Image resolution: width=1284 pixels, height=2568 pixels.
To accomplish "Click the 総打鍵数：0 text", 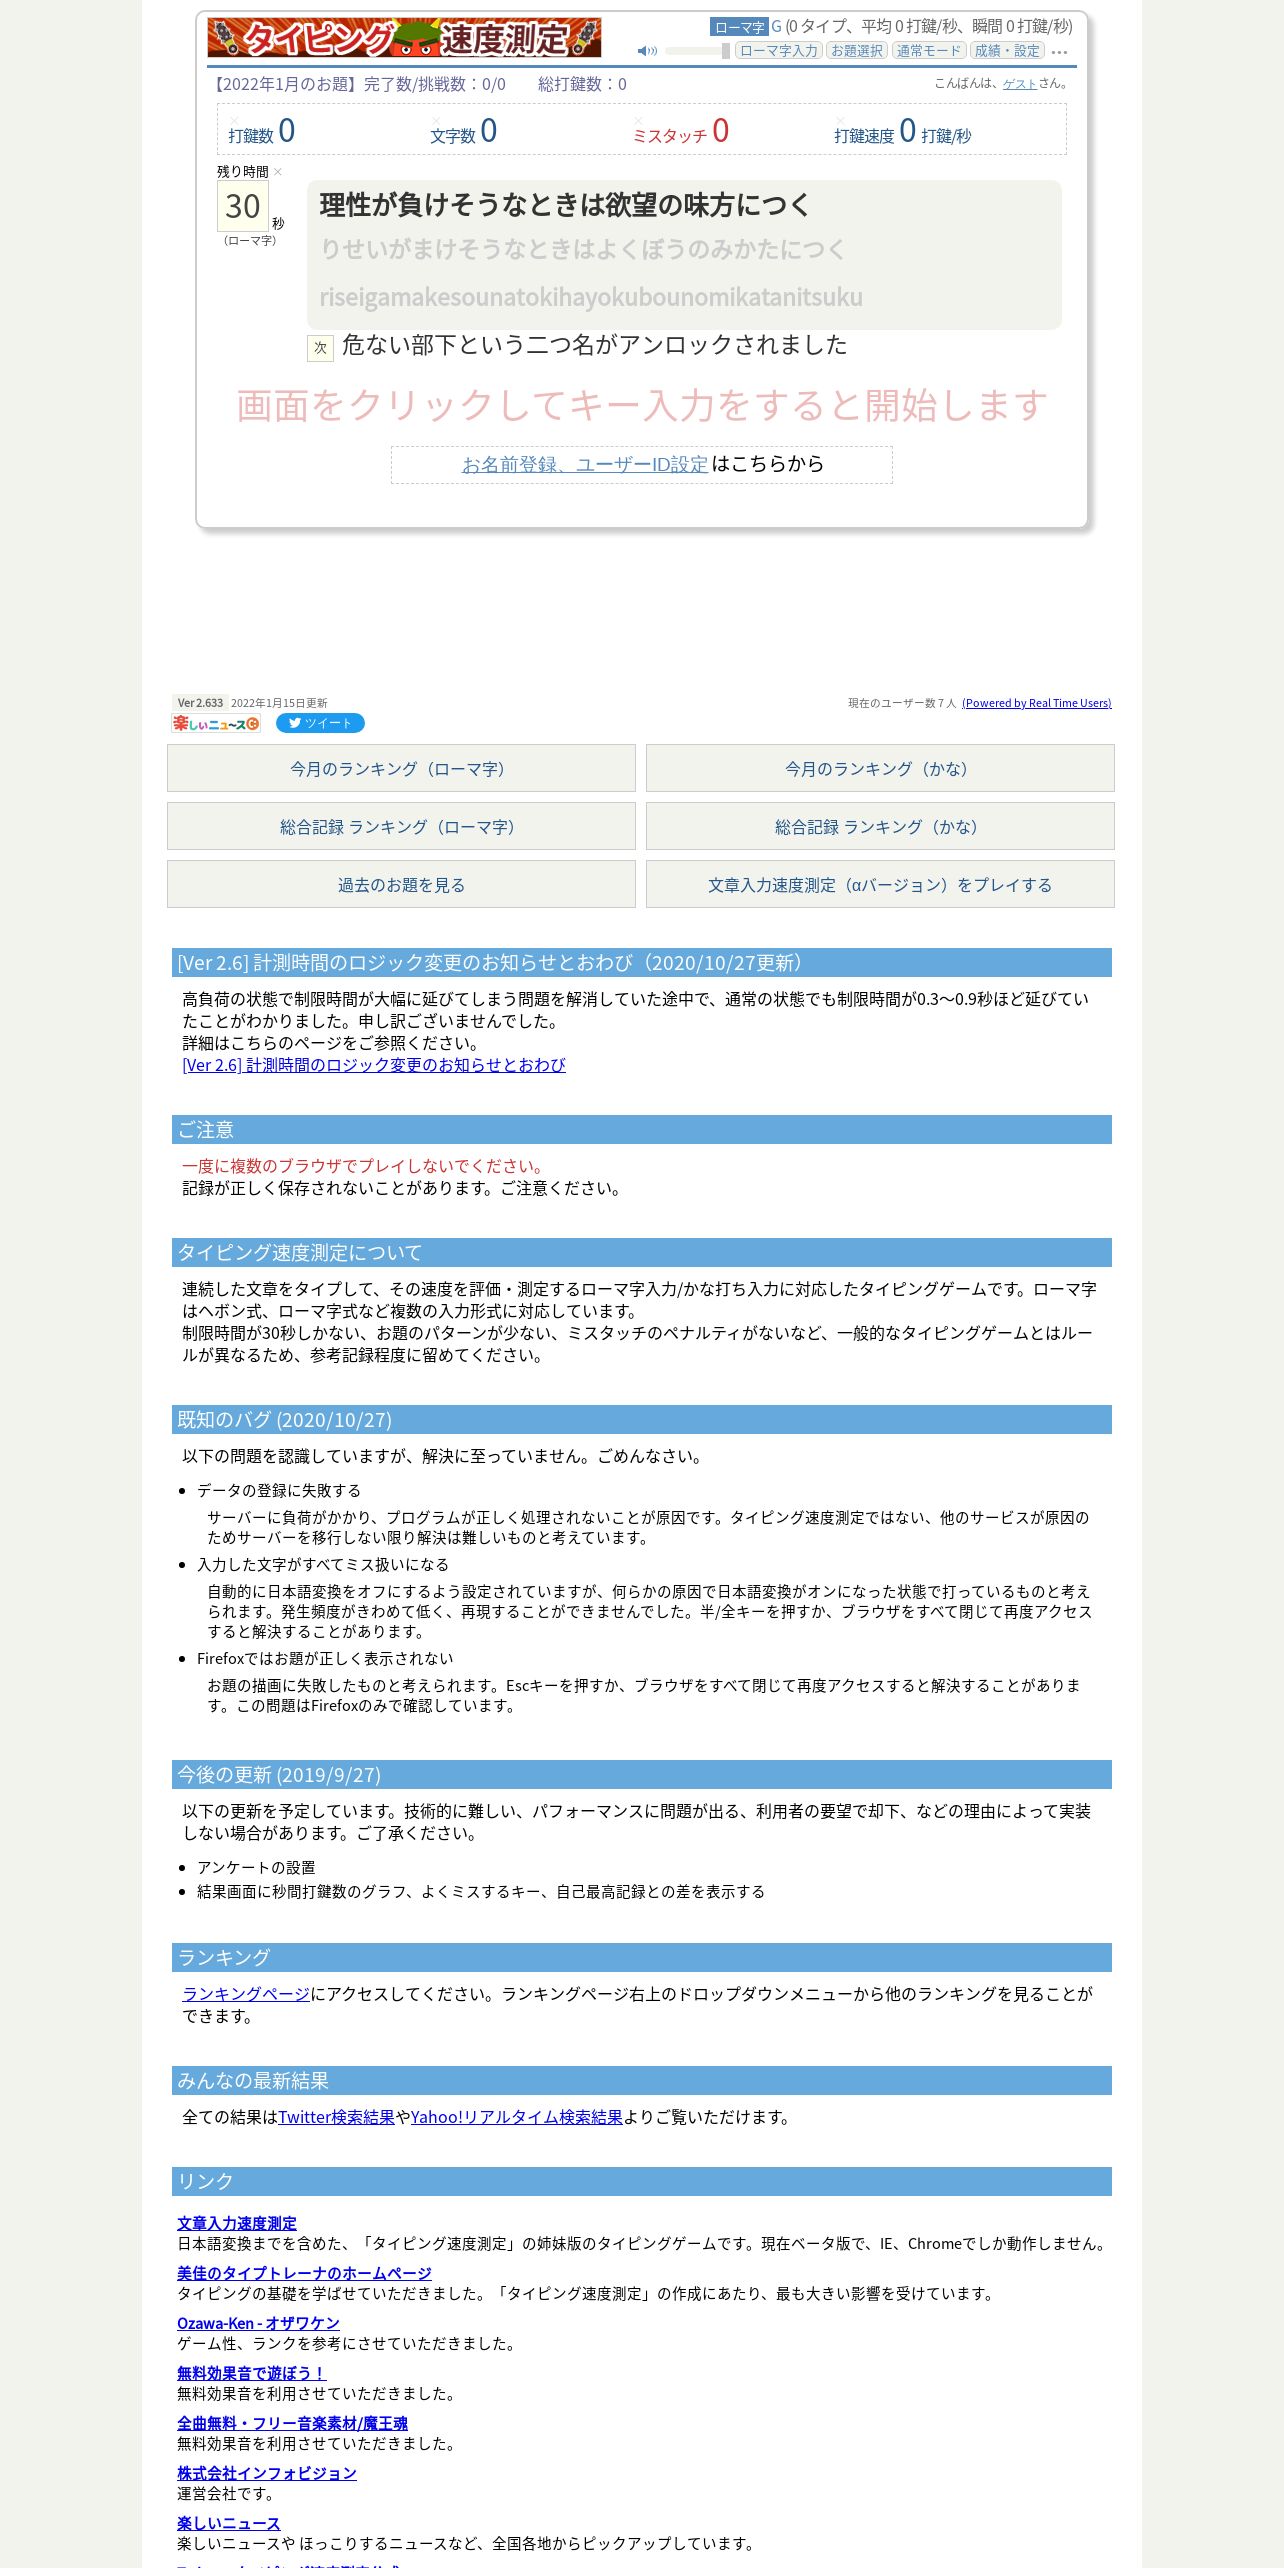I will click(582, 84).
